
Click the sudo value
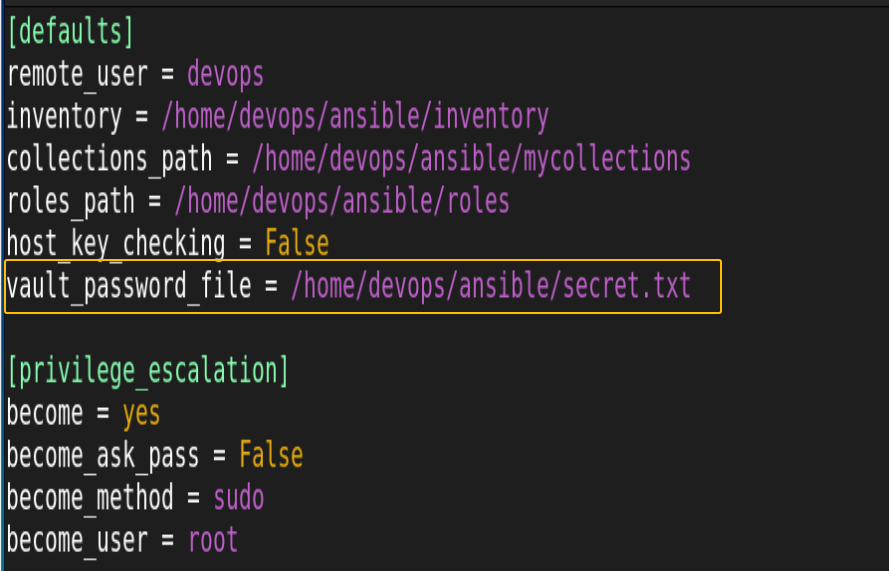[239, 498]
